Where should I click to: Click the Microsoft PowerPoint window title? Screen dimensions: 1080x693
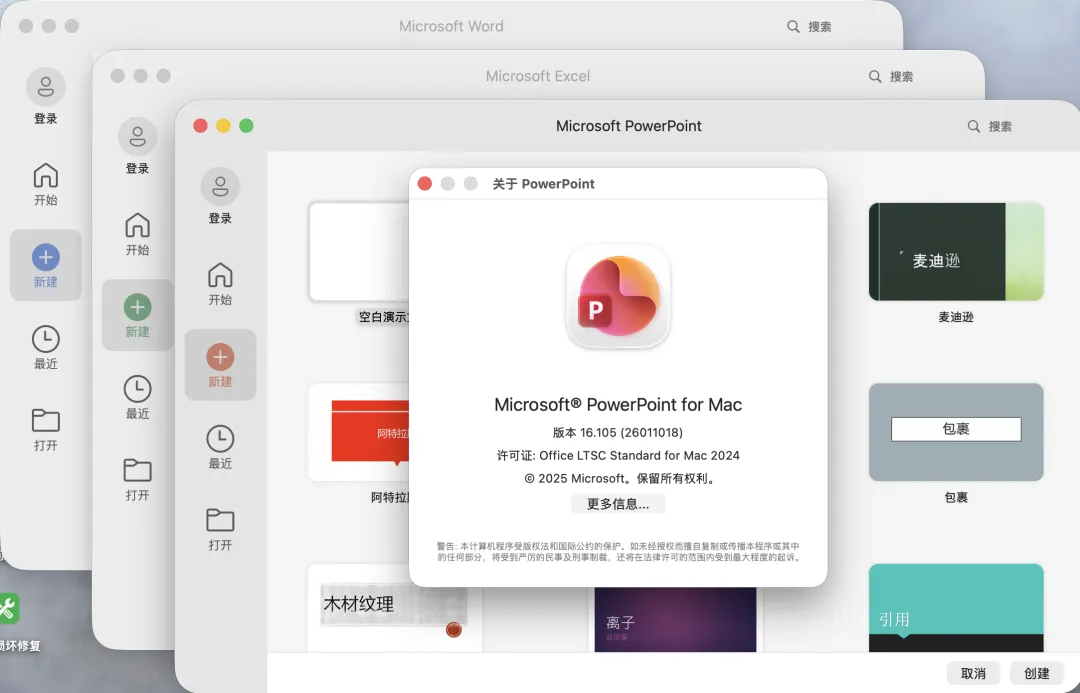[x=628, y=126]
